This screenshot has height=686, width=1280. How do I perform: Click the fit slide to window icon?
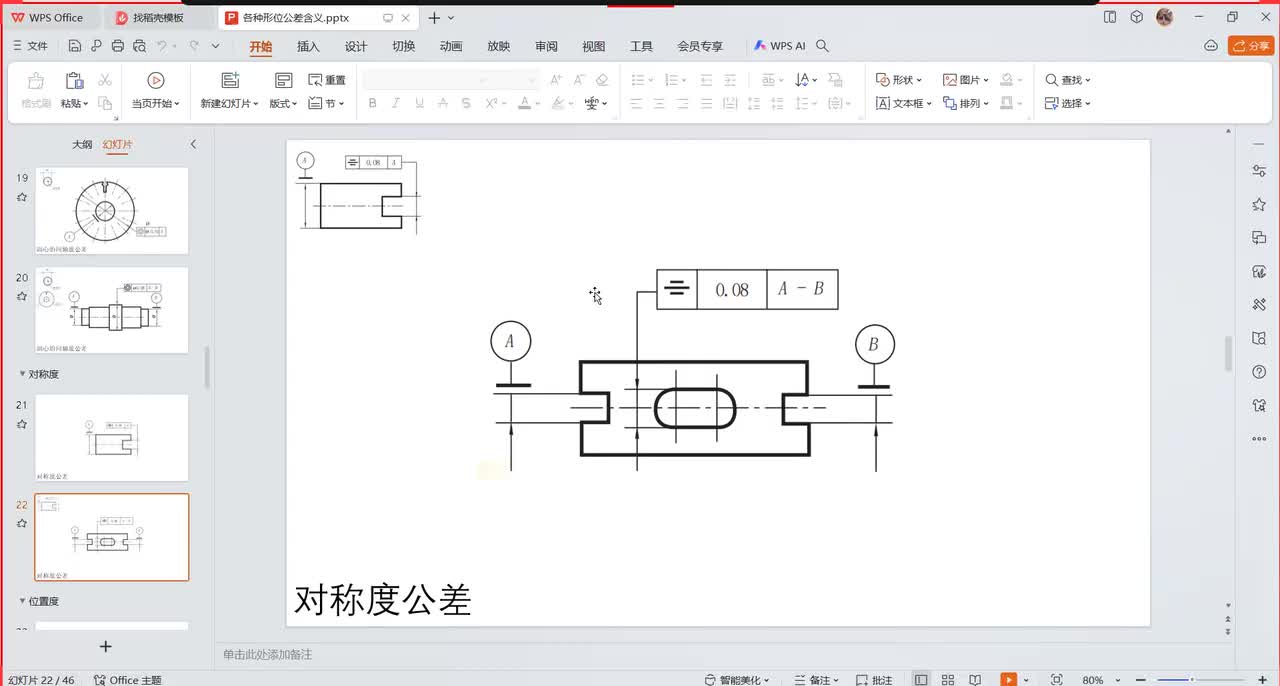[1057, 680]
